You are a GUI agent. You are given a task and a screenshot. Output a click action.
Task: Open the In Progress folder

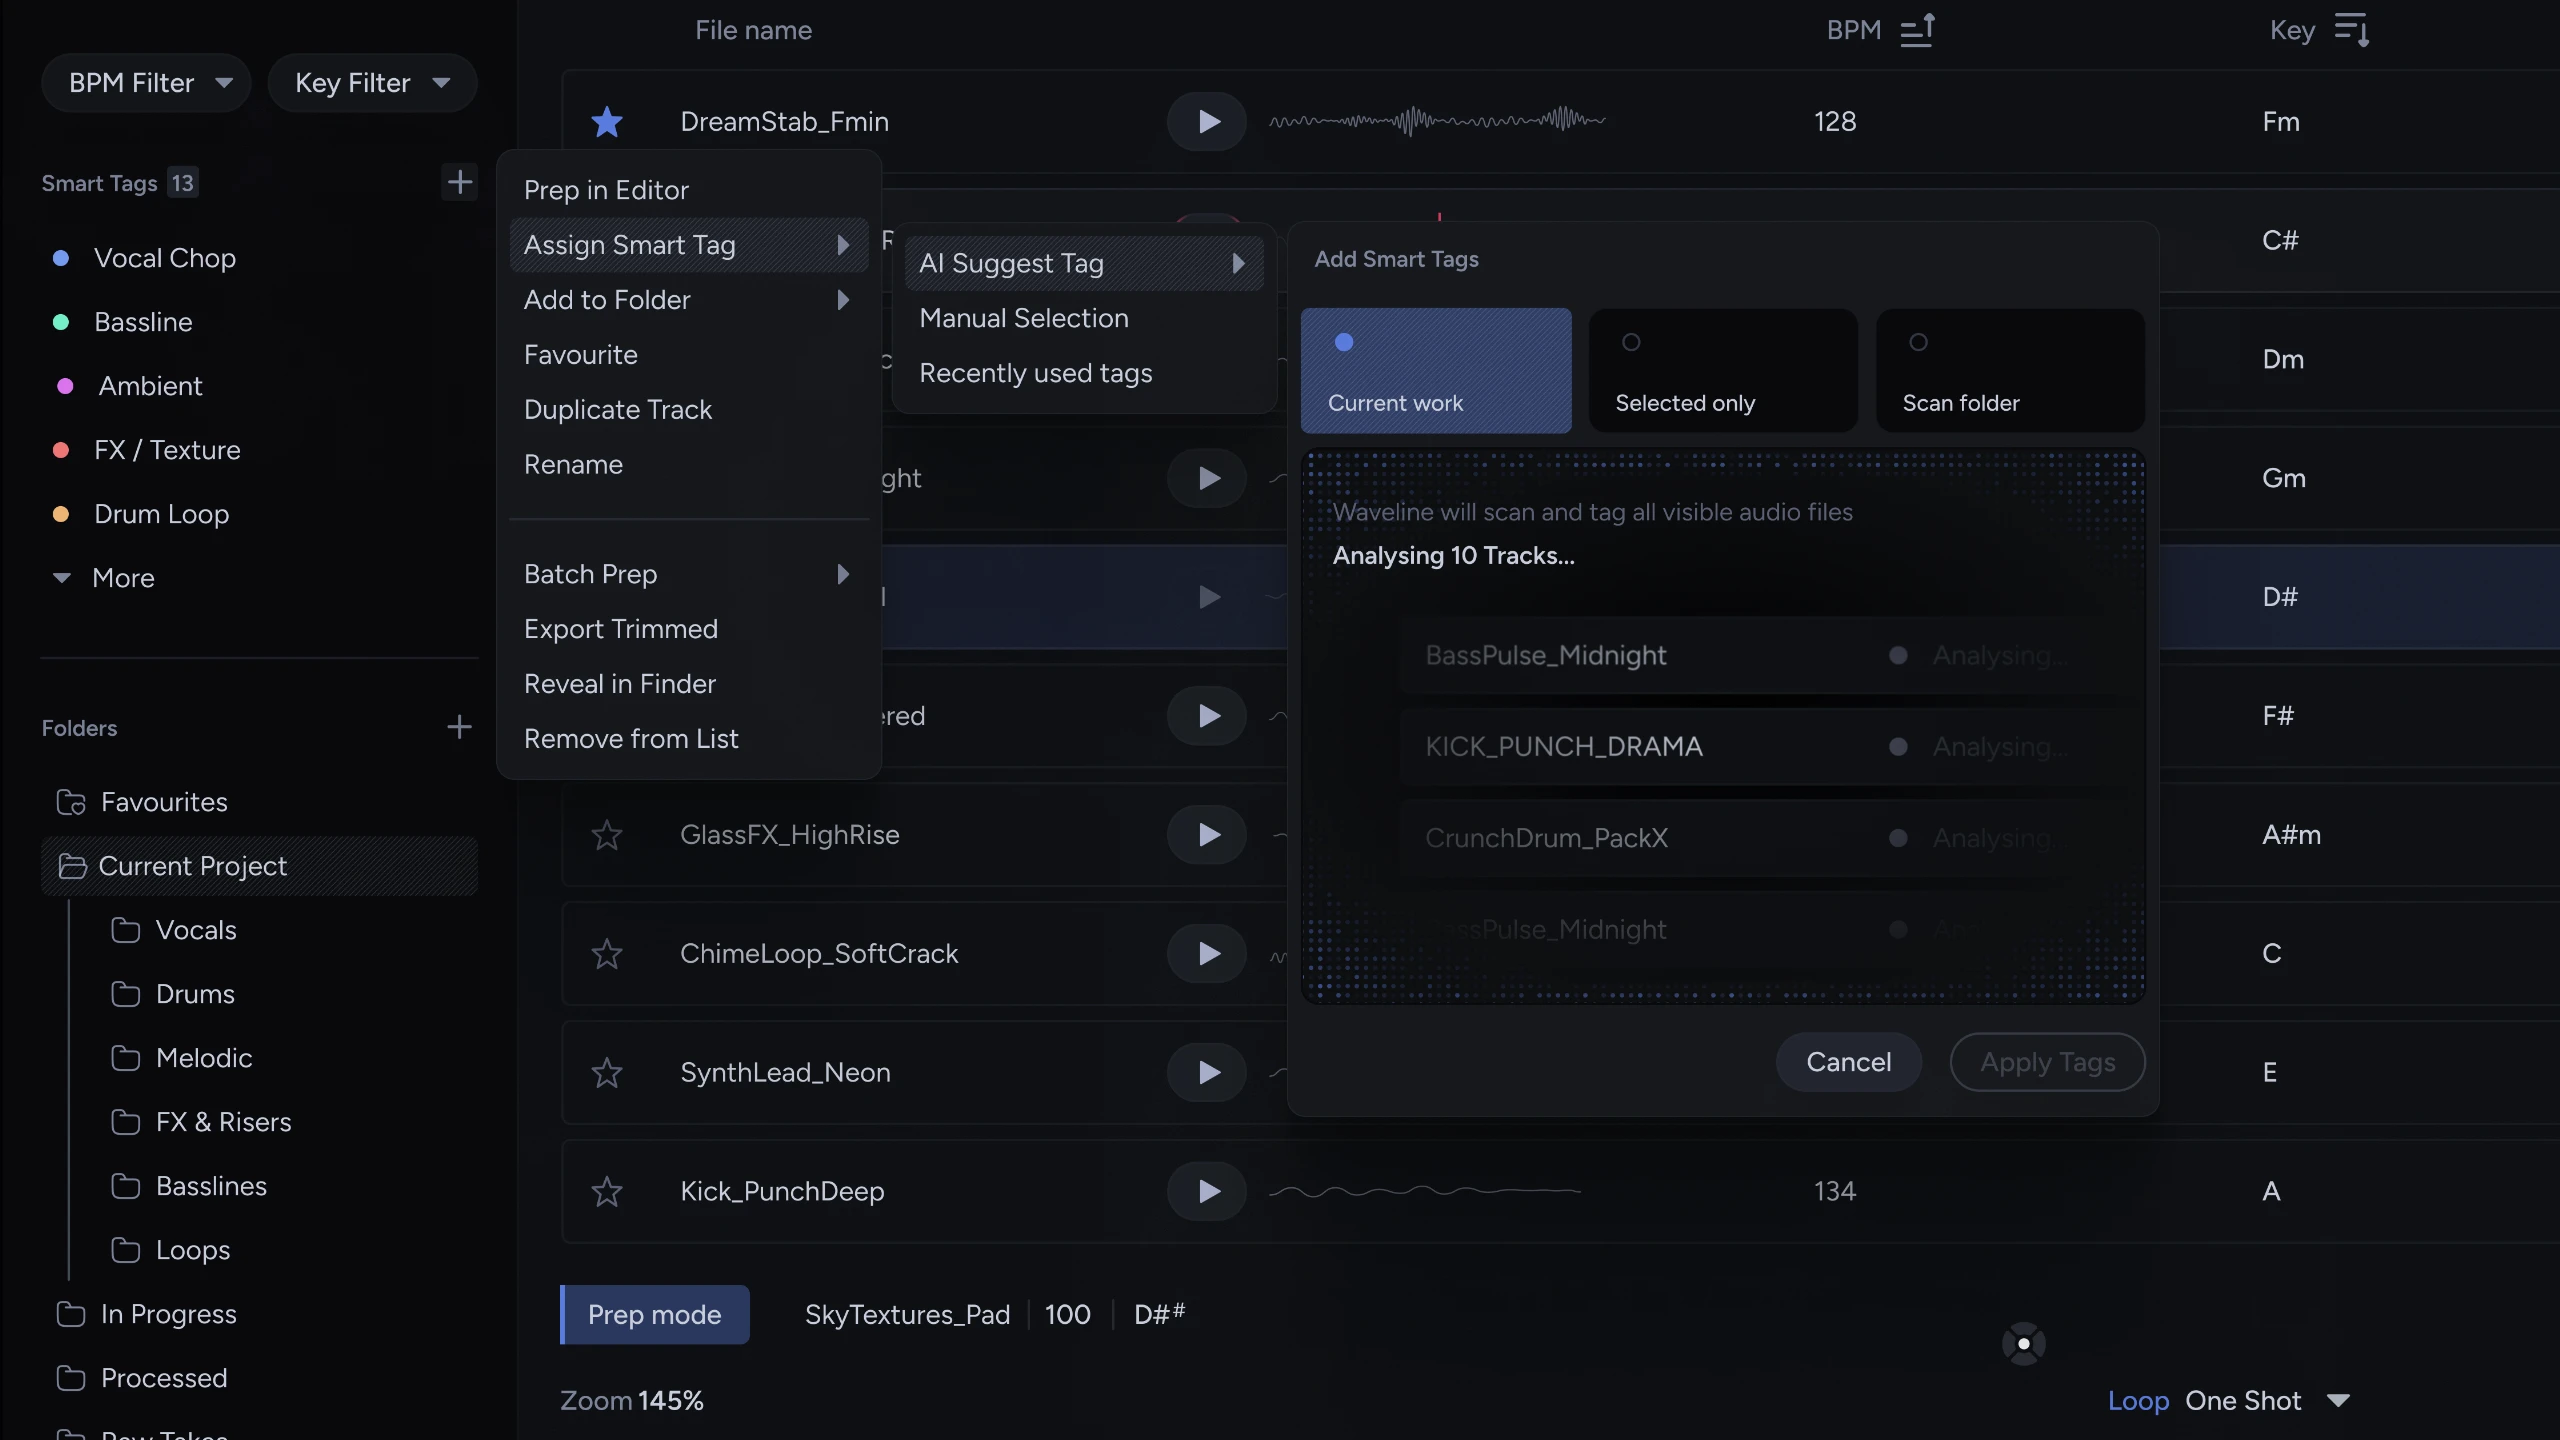pos(147,1314)
